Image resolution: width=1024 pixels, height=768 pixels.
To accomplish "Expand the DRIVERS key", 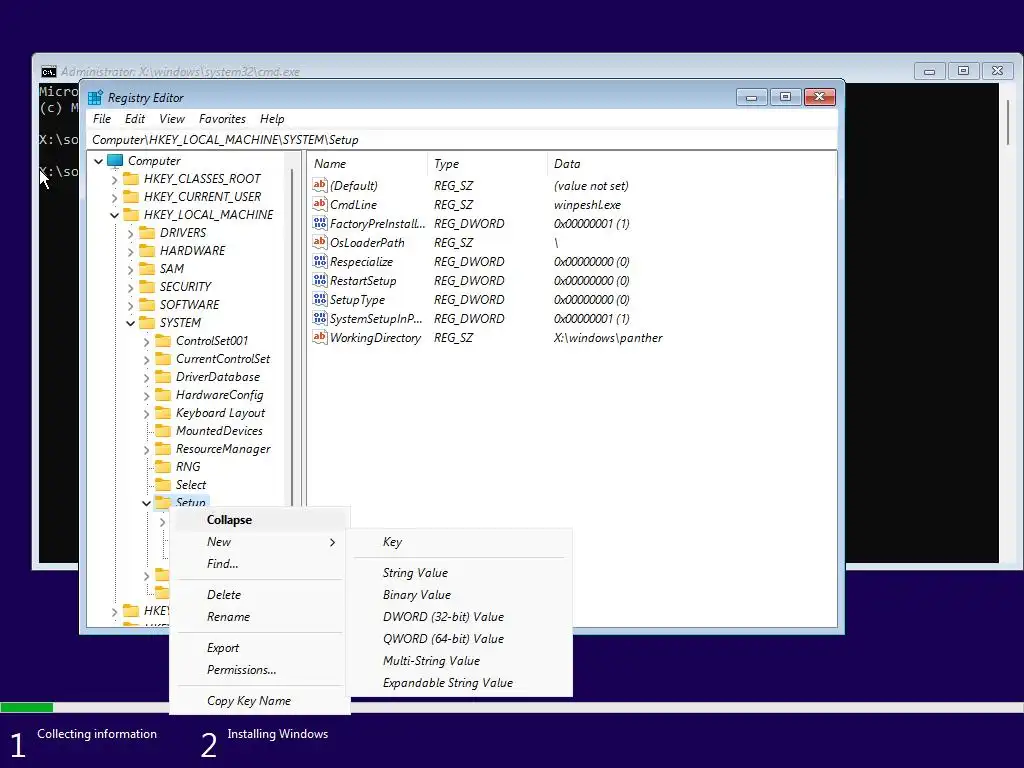I will point(131,233).
